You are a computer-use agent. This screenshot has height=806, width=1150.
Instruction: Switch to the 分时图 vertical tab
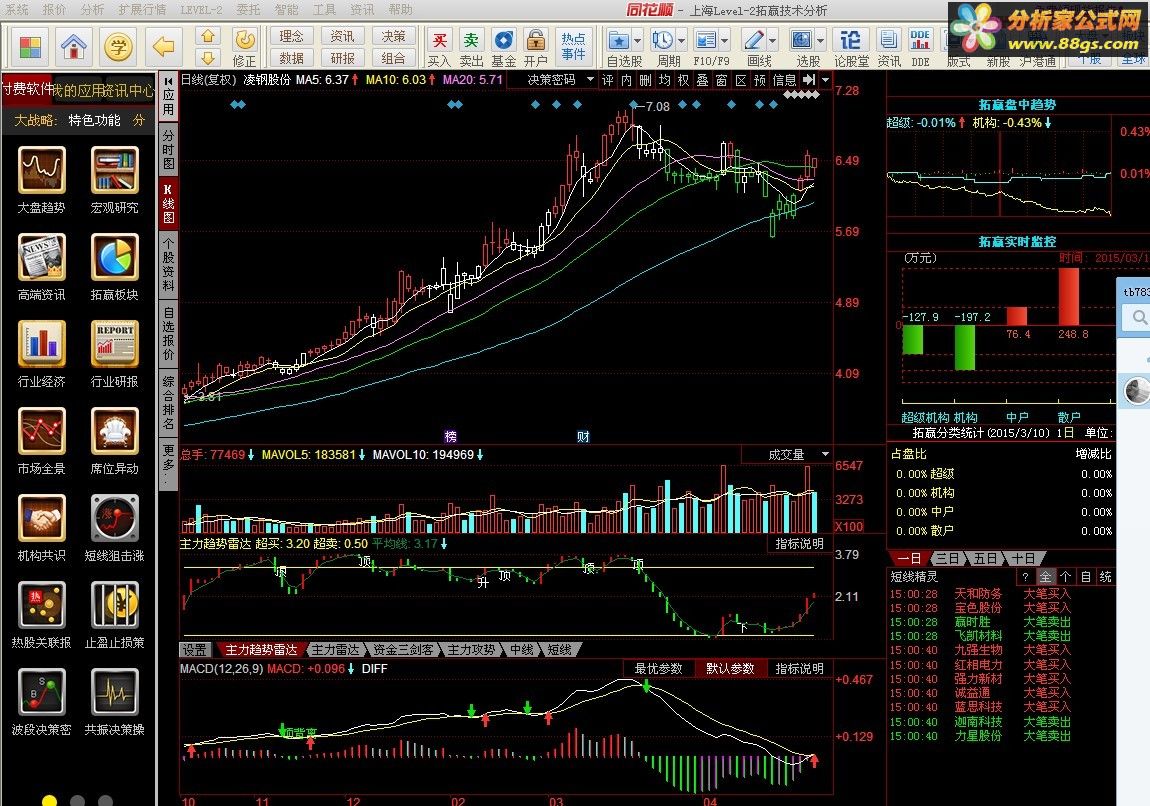pos(169,150)
